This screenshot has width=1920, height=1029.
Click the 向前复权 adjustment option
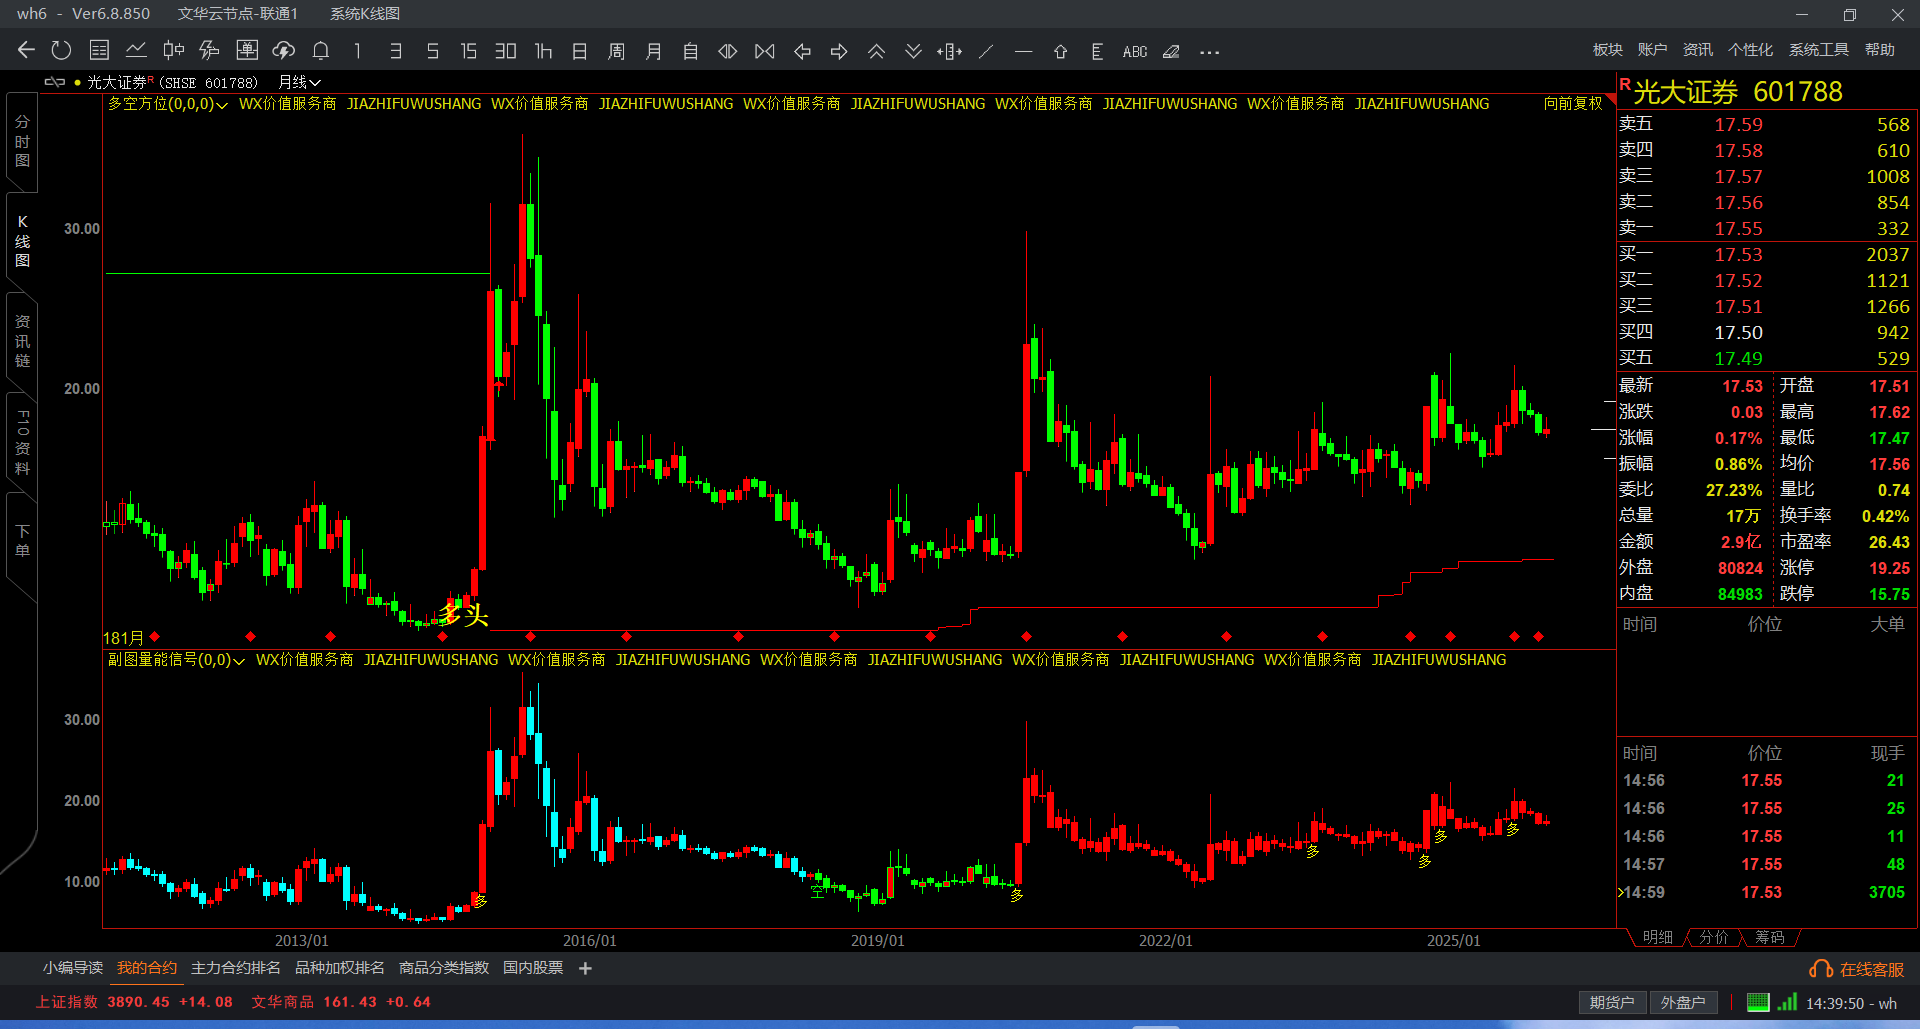[1572, 103]
